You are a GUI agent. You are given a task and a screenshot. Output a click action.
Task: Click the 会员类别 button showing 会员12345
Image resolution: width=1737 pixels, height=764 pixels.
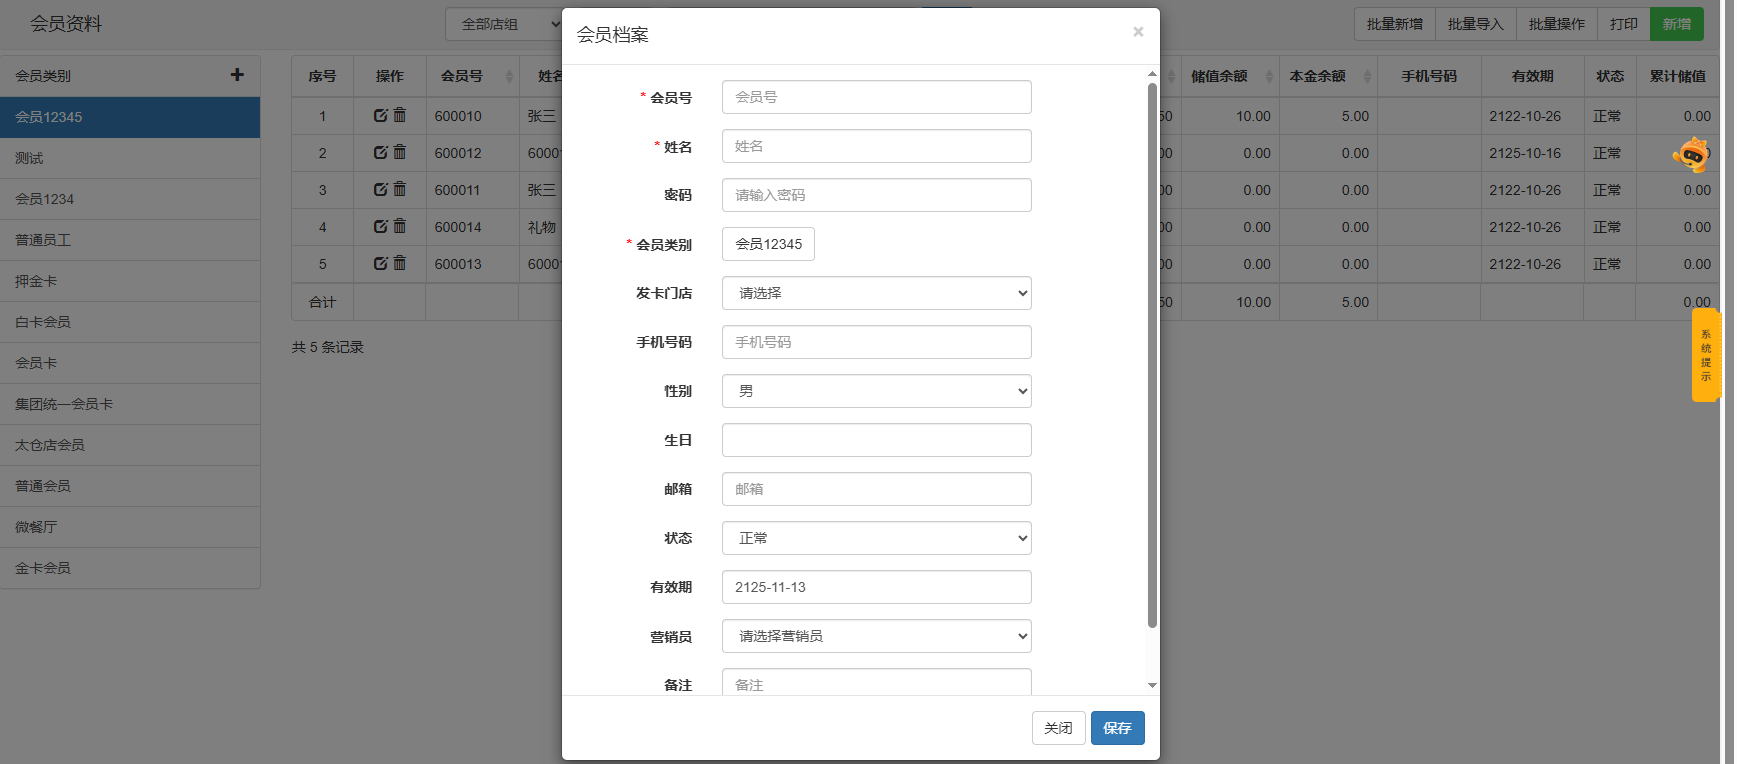[x=768, y=244]
